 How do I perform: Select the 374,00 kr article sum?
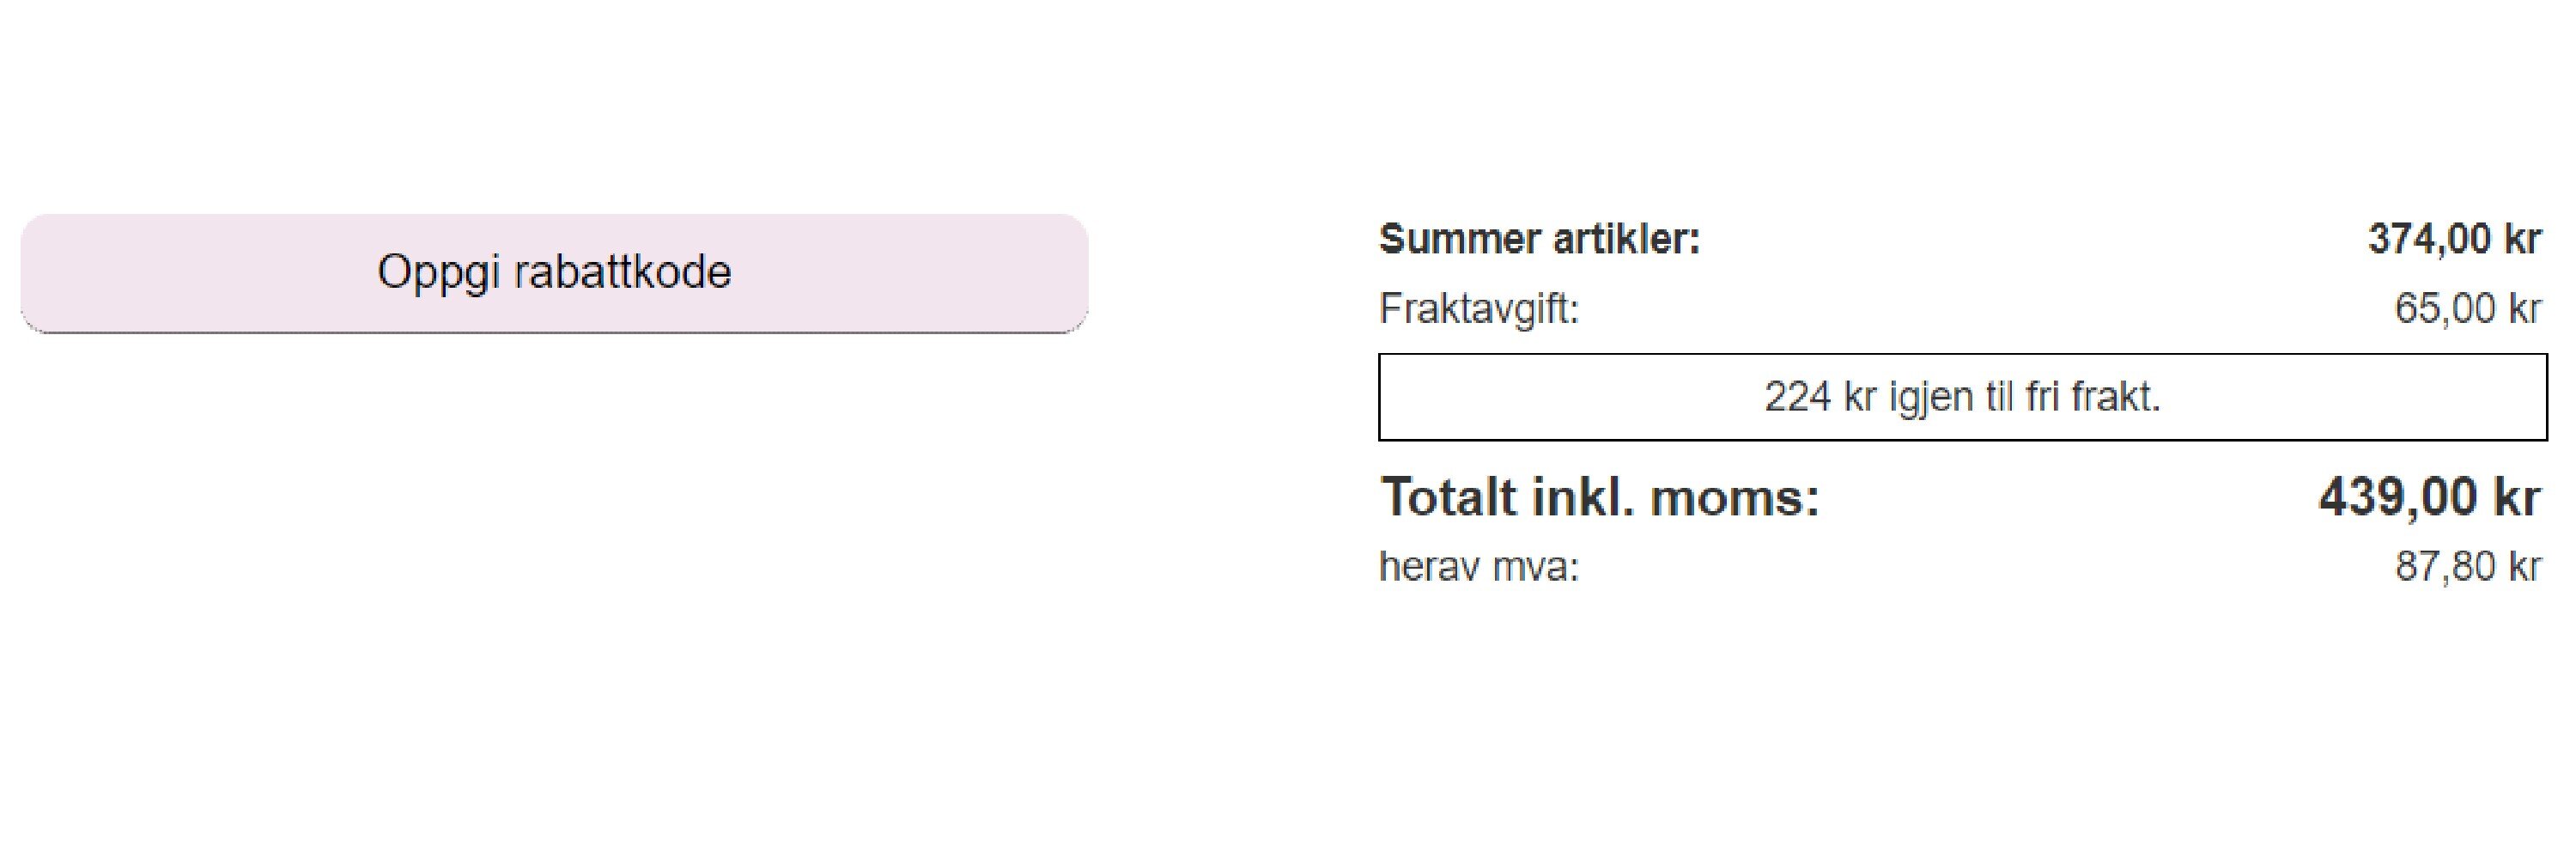click(x=2454, y=239)
